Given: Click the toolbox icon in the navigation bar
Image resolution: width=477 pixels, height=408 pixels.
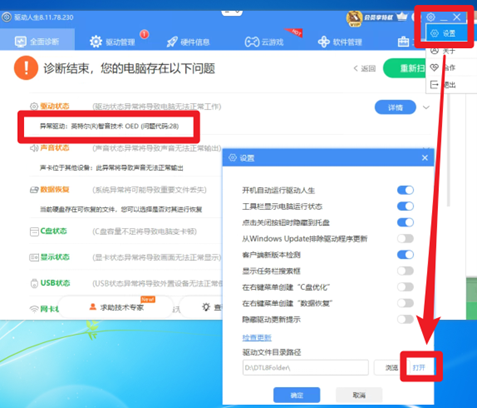Looking at the screenshot, I should (403, 42).
